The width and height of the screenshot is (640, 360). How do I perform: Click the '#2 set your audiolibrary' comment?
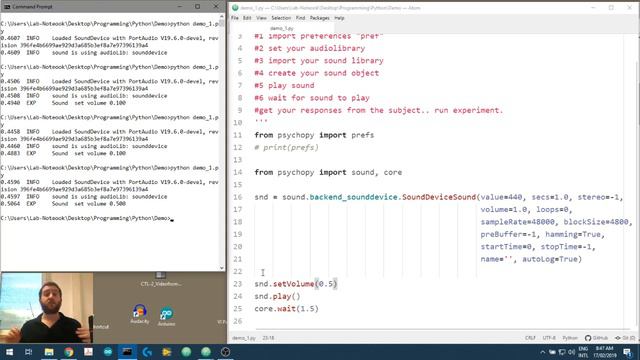click(x=310, y=48)
